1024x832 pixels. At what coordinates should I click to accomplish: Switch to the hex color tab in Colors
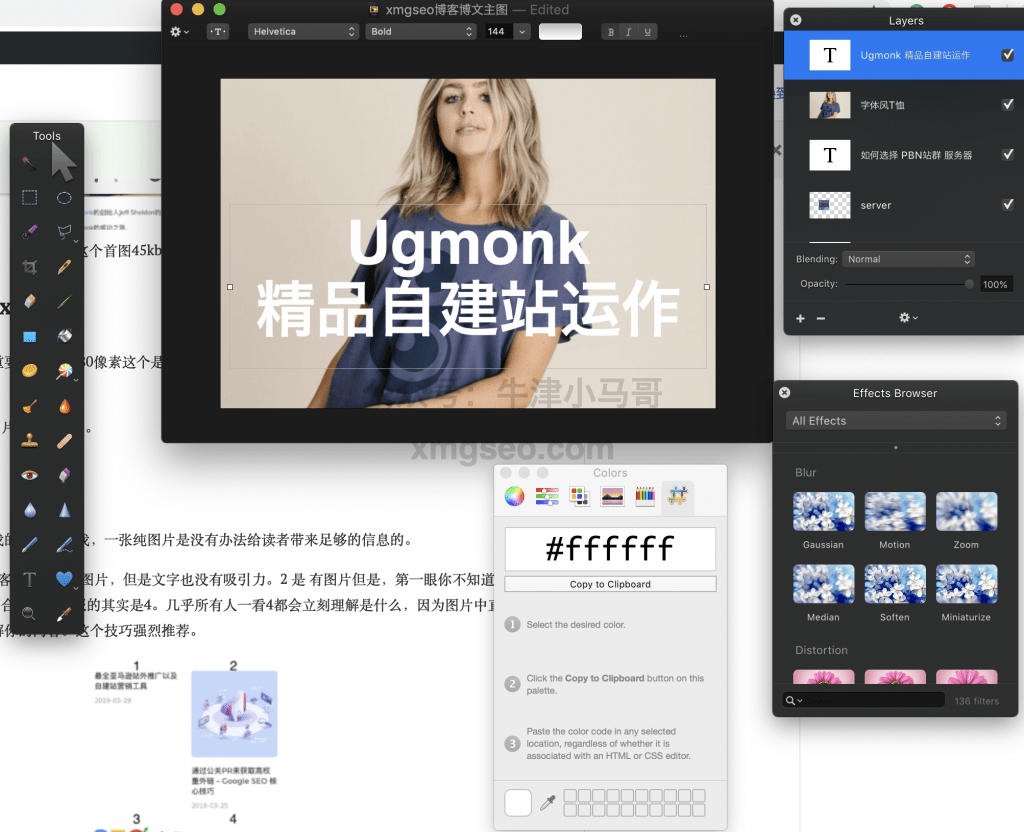pos(677,496)
